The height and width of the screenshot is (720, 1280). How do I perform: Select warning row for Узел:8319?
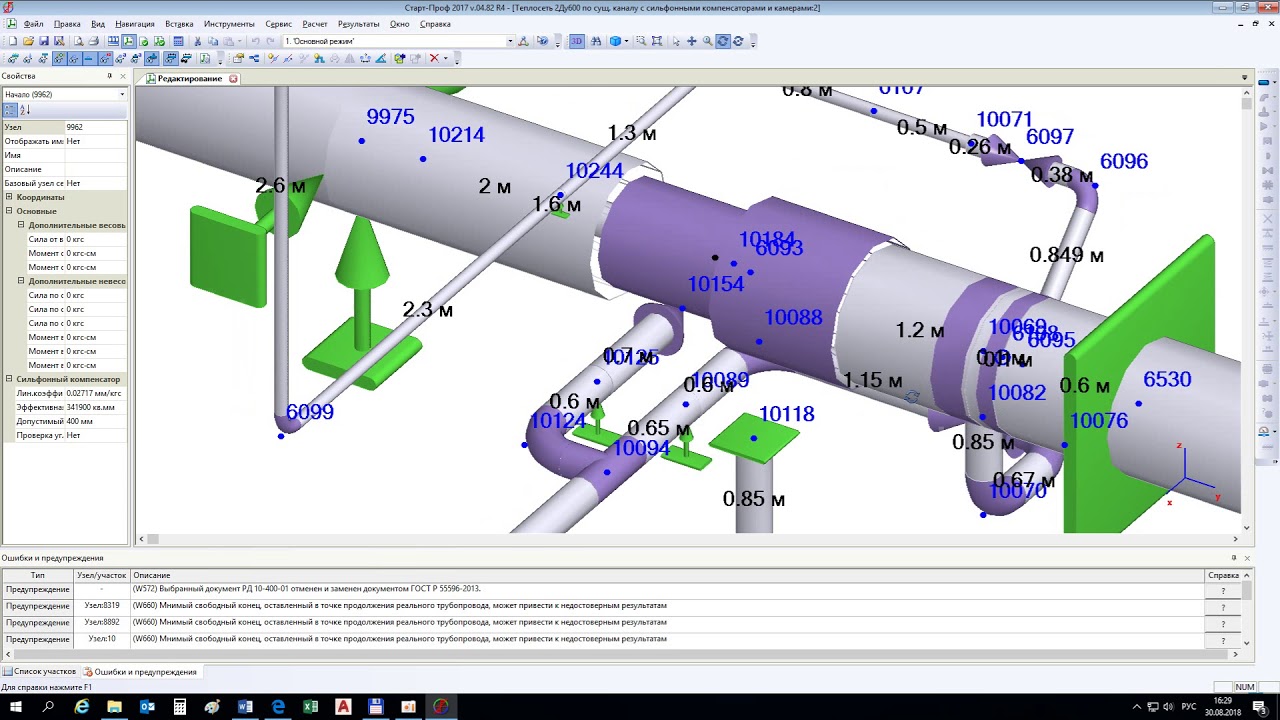[x=604, y=606]
